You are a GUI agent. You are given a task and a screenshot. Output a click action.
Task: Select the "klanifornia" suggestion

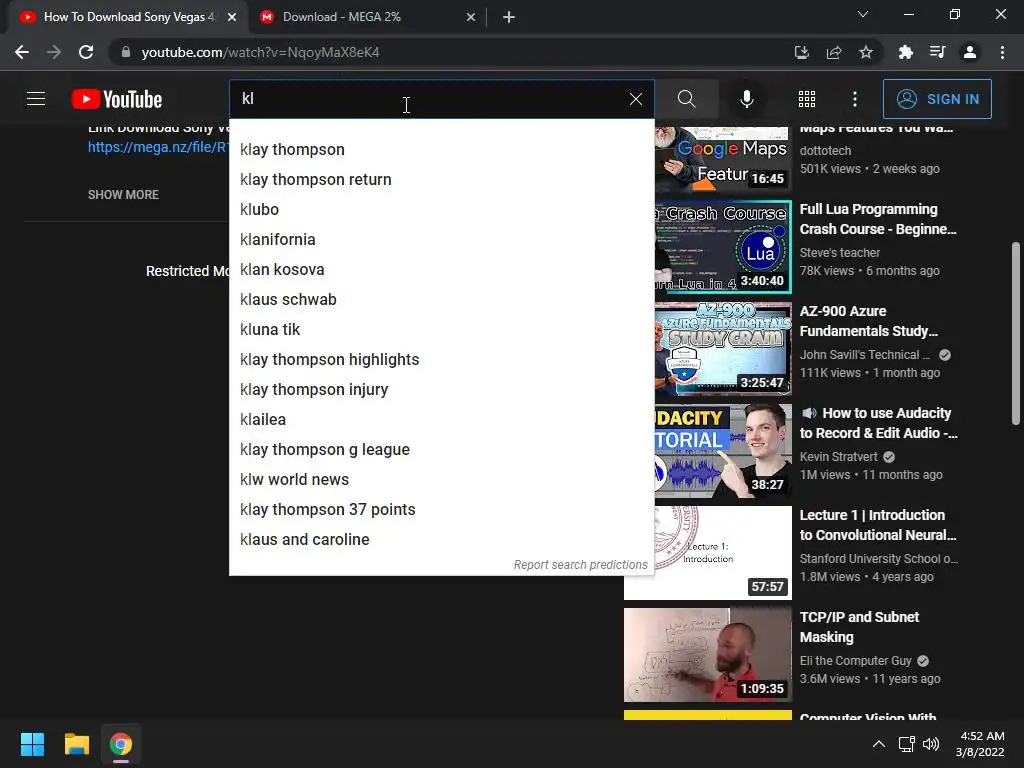click(x=441, y=240)
